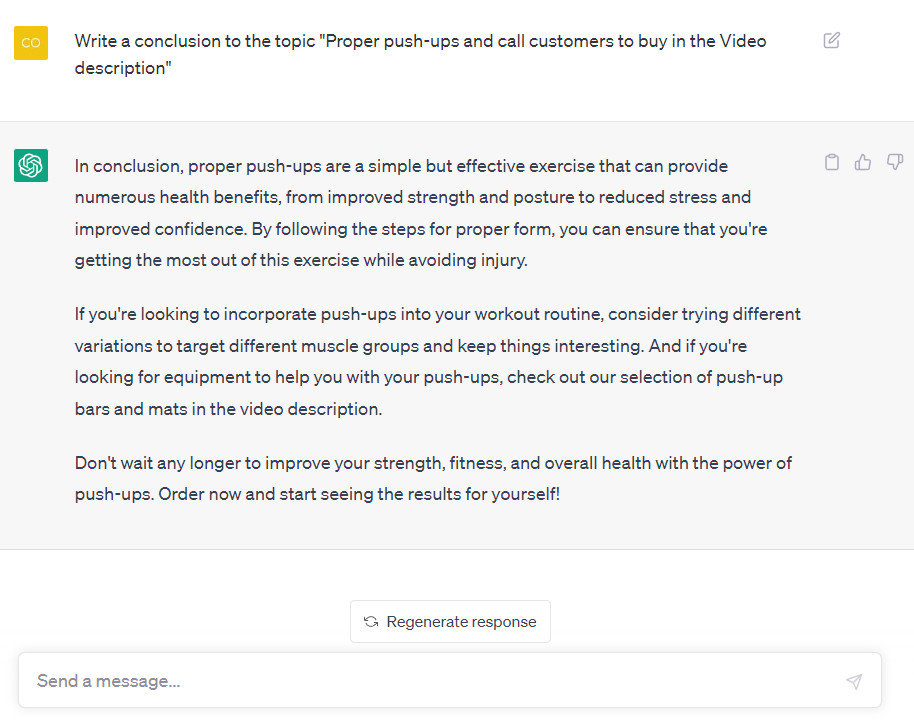Click the paragraph starting Don't wait any longer
Screen dimensions: 914x720
pyautogui.click(x=433, y=478)
